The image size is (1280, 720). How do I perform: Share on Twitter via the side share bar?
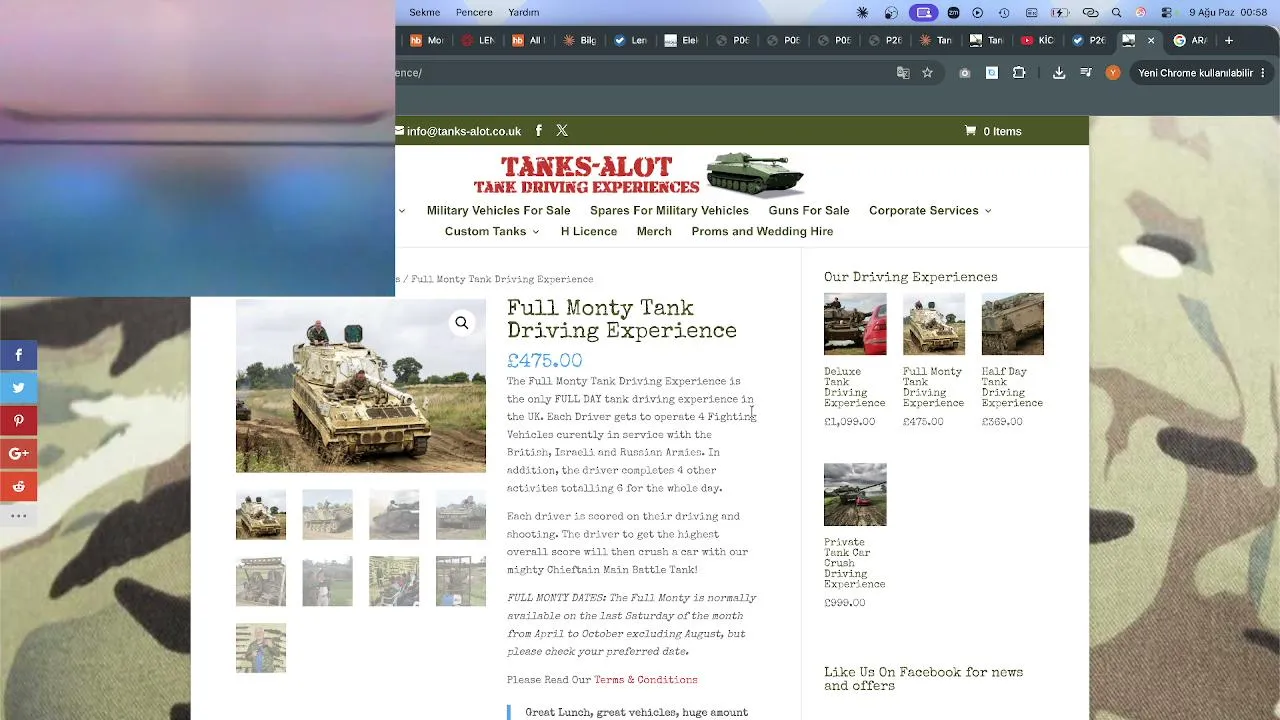click(18, 388)
